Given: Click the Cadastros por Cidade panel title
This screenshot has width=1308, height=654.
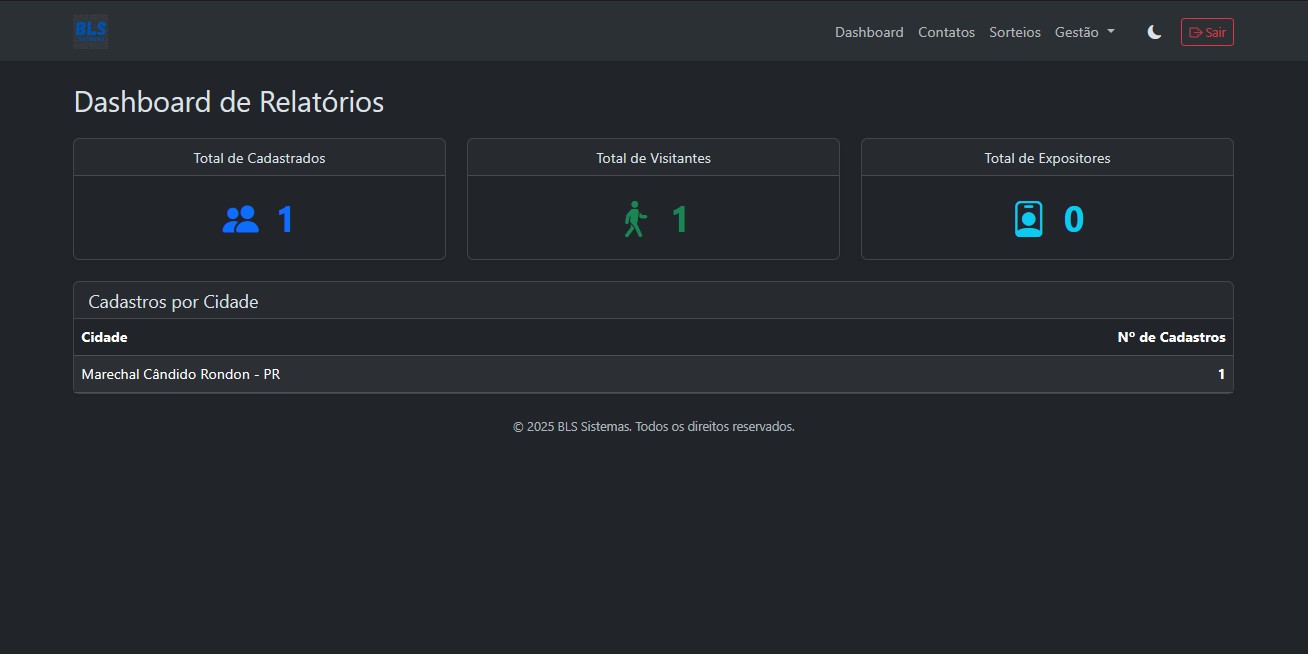Looking at the screenshot, I should pyautogui.click(x=173, y=302).
